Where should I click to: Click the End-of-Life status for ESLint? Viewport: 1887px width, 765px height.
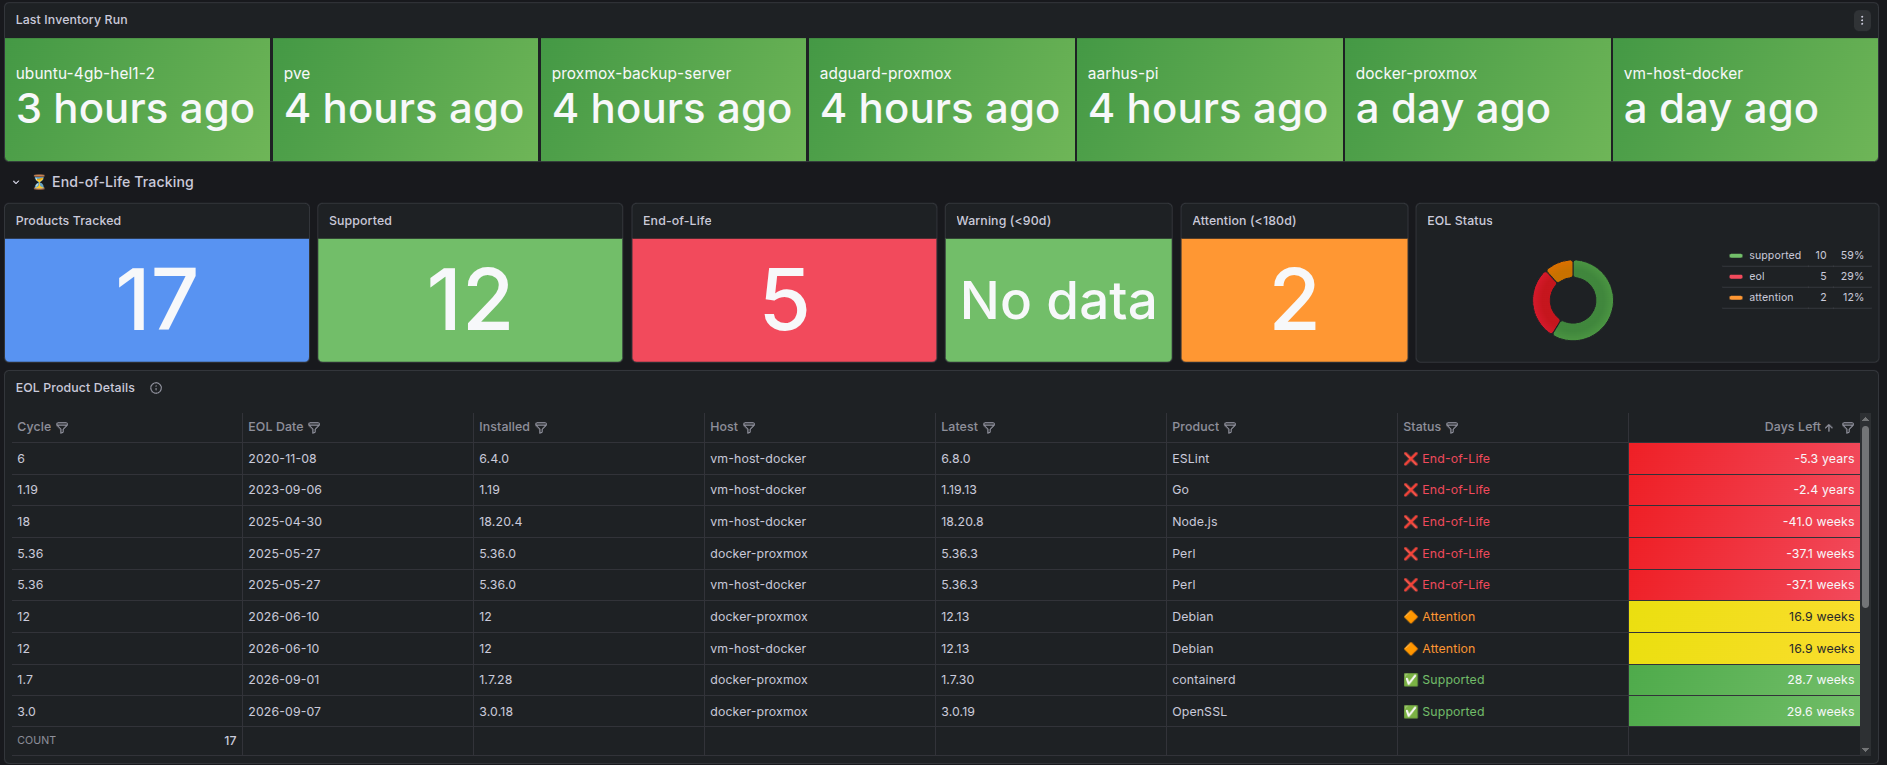coord(1447,459)
